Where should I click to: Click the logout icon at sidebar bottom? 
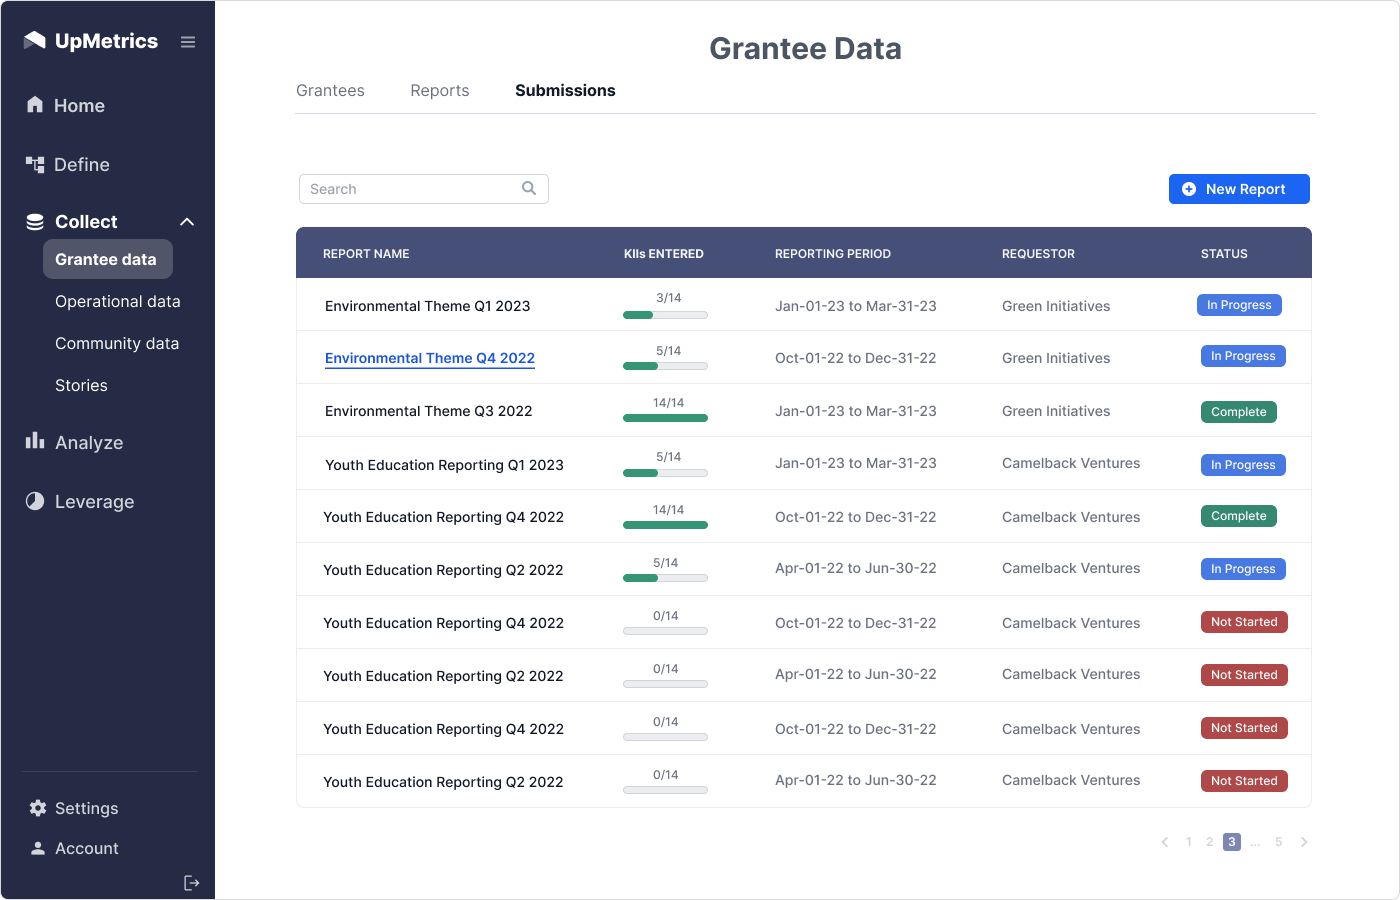pyautogui.click(x=191, y=883)
